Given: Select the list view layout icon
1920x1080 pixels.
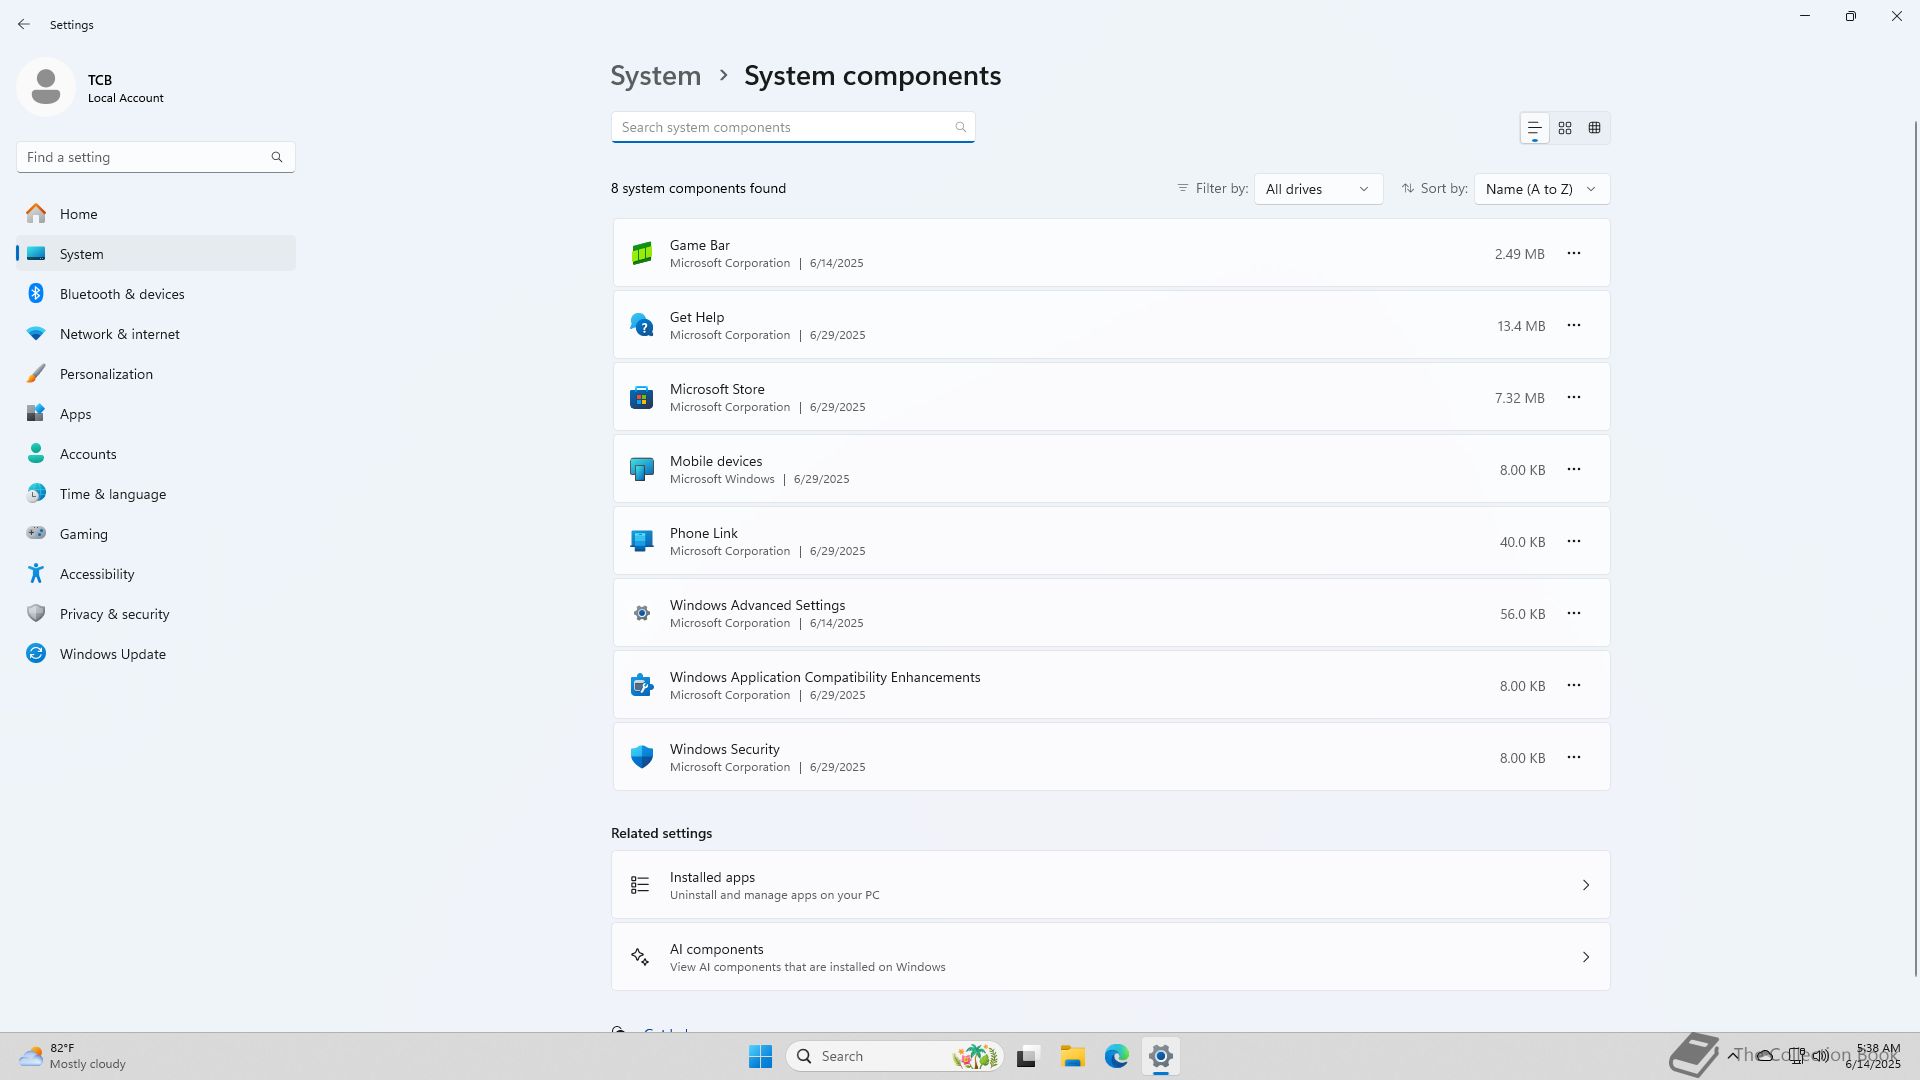Looking at the screenshot, I should coord(1534,128).
